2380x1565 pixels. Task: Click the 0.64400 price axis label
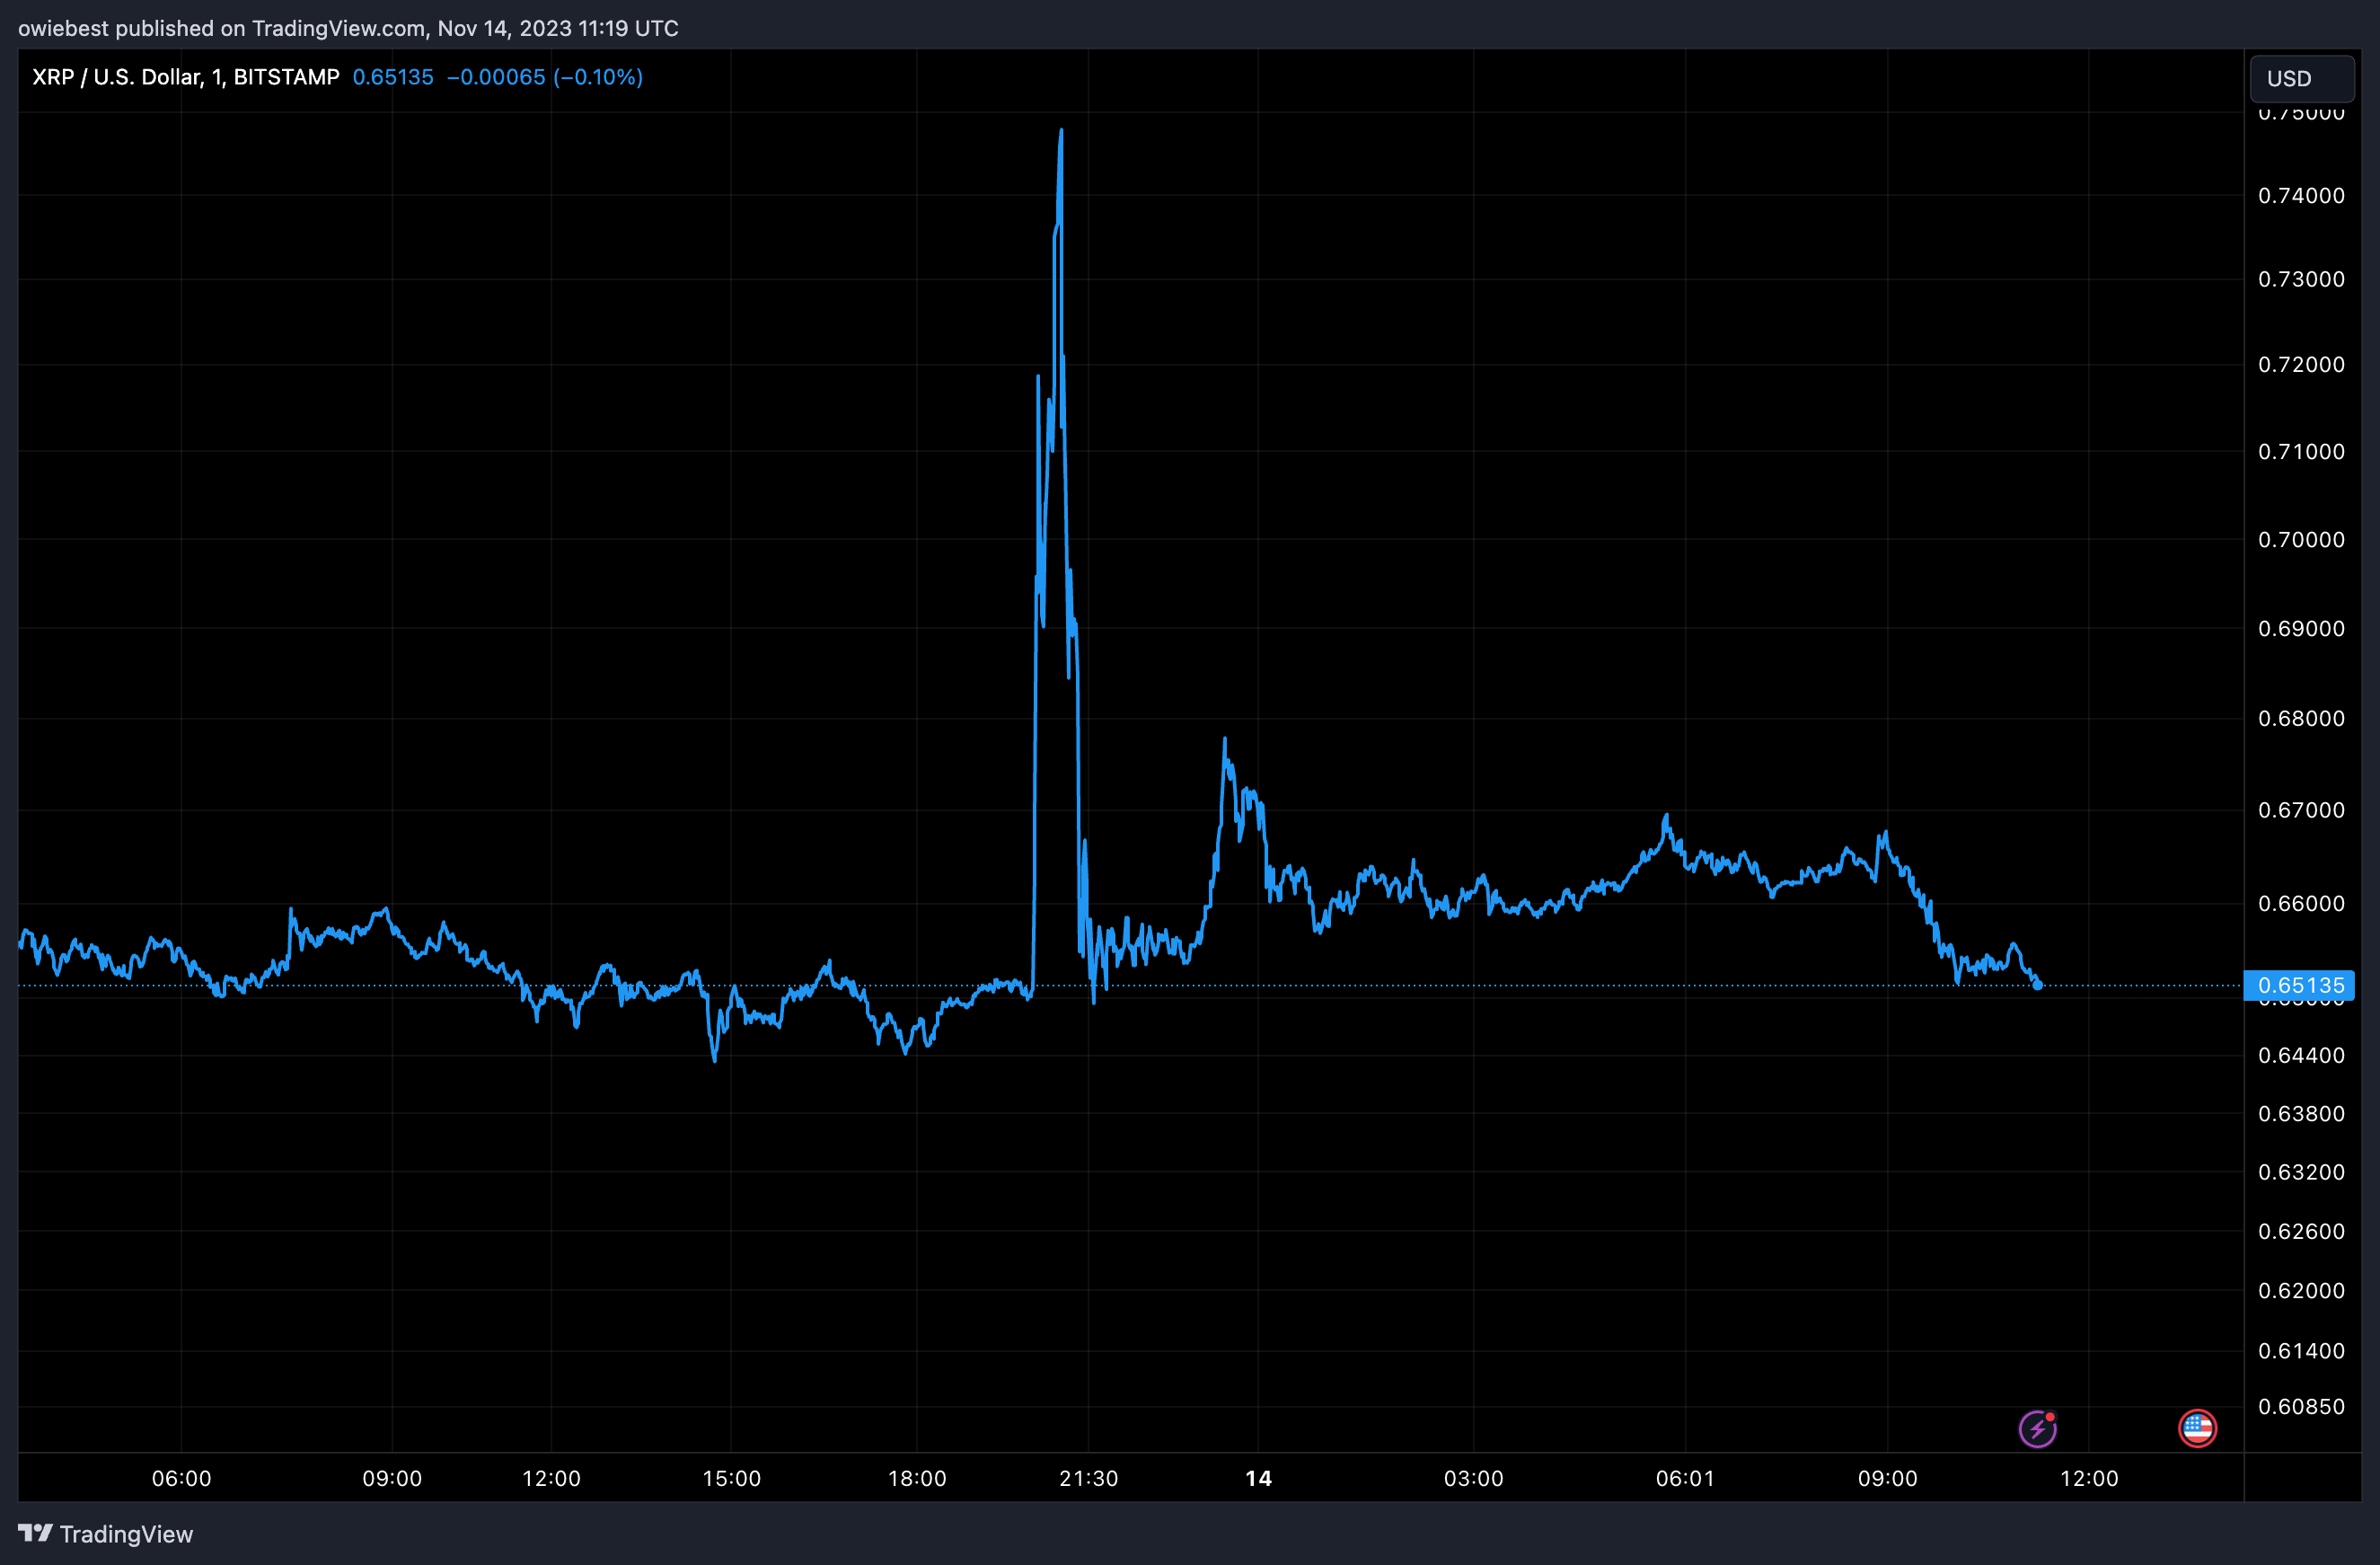pos(2301,1055)
